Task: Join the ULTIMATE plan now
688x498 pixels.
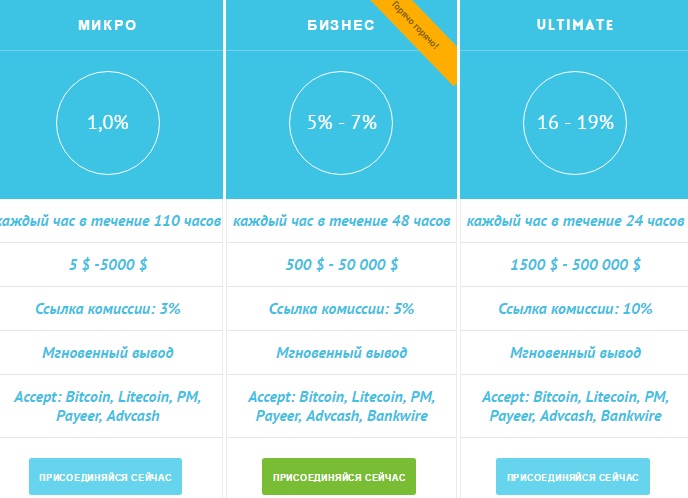Action: (572, 477)
